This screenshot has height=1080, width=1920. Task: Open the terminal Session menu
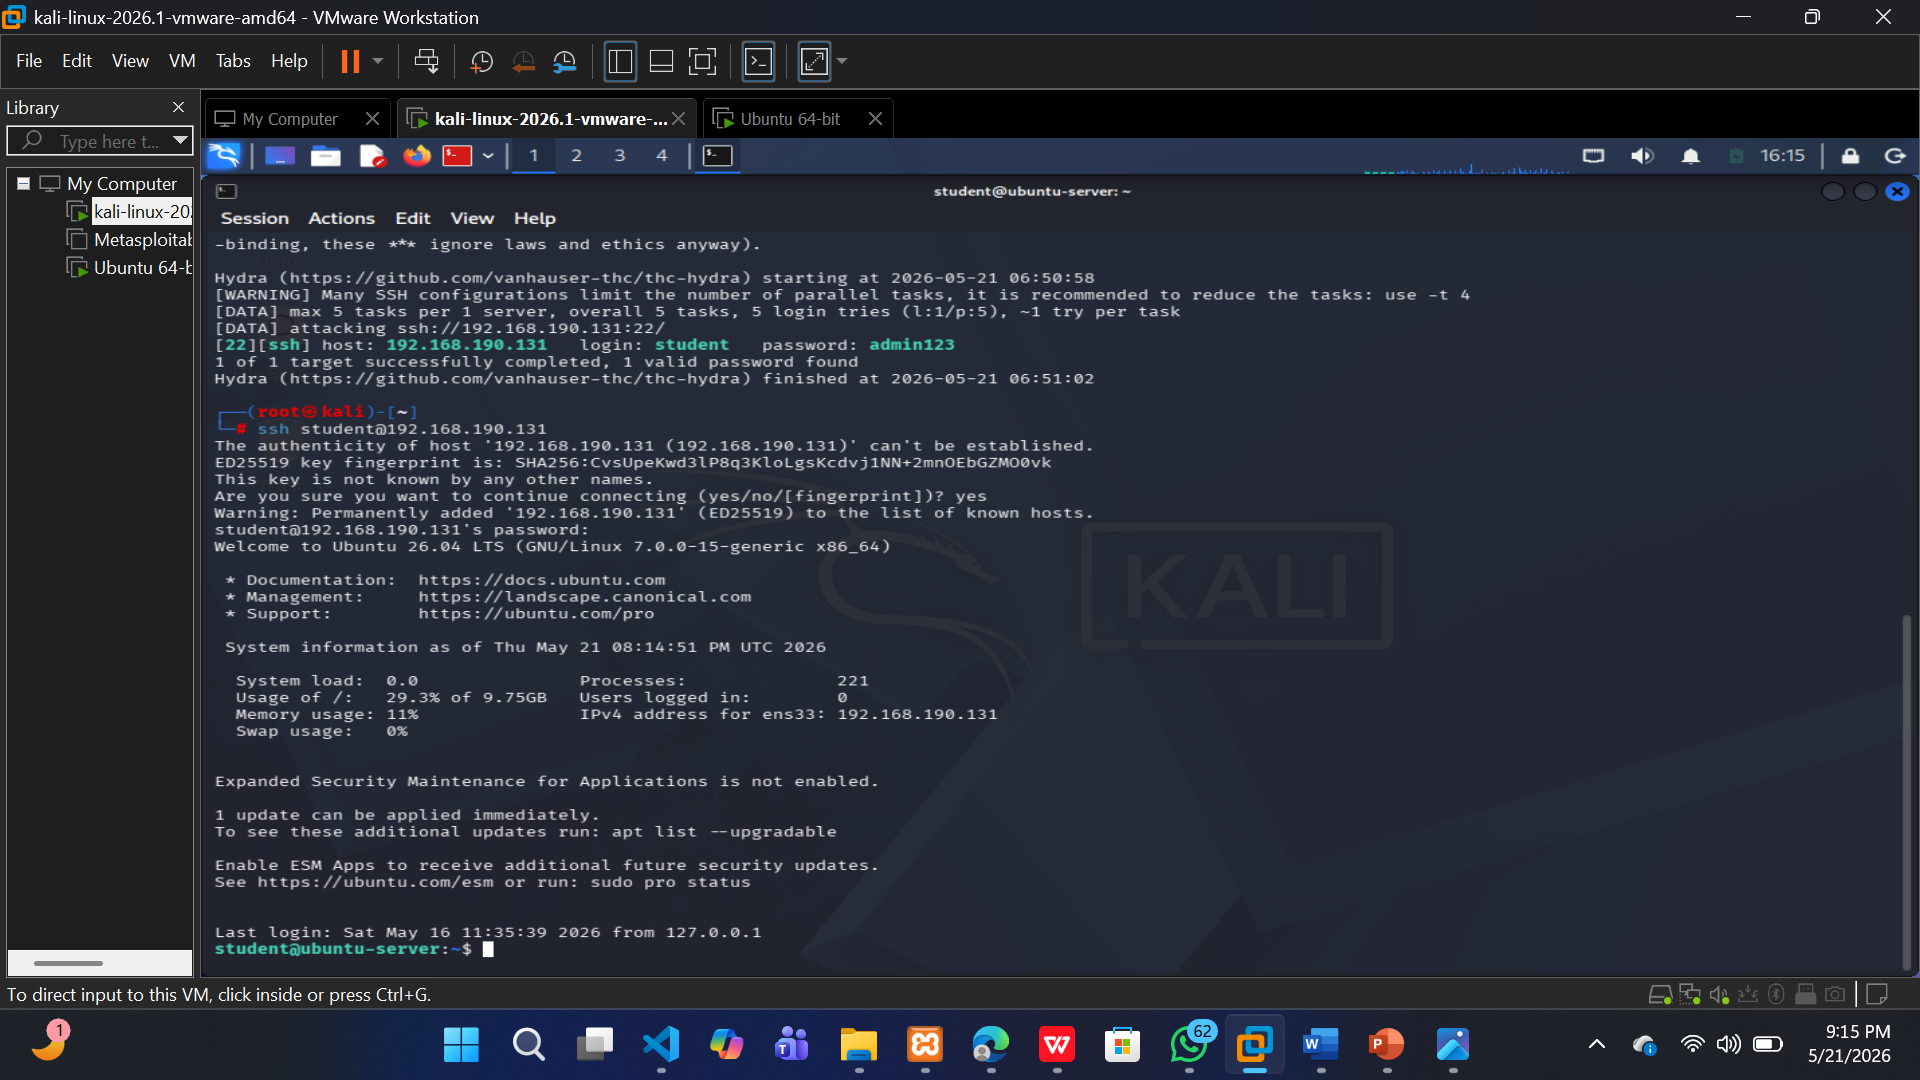click(x=254, y=219)
